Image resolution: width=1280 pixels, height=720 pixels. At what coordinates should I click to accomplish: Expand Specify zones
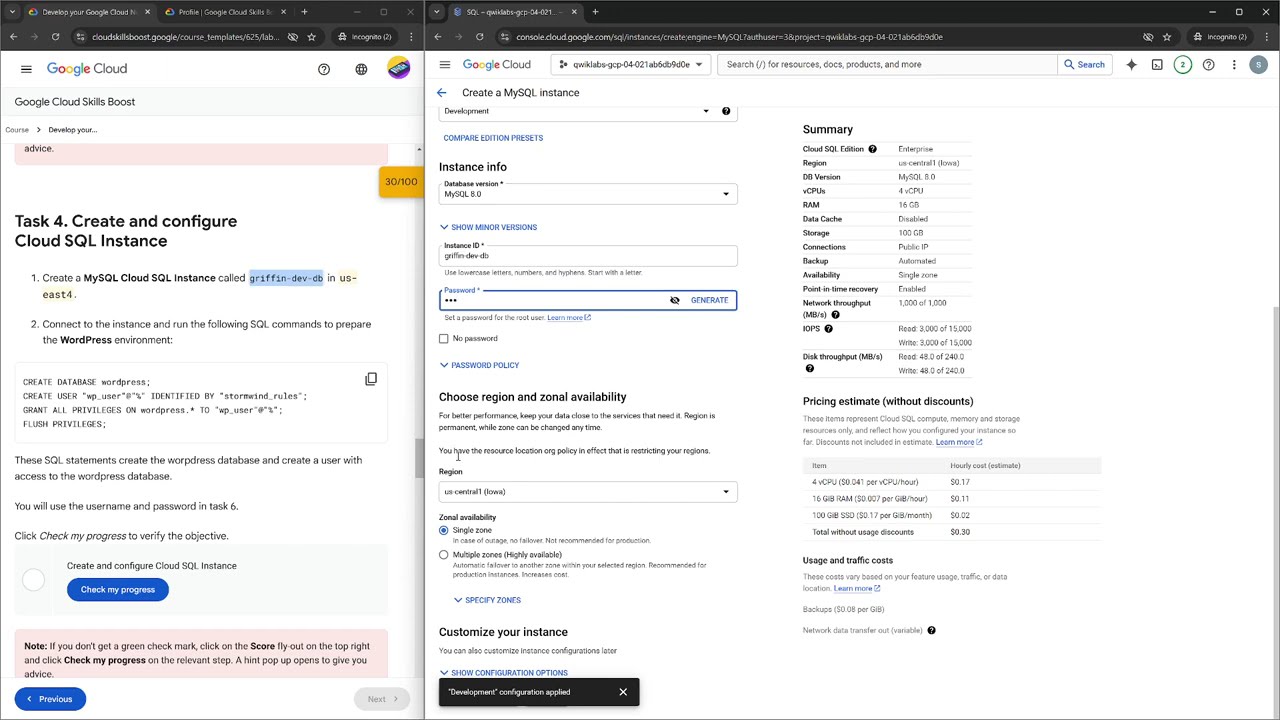487,600
